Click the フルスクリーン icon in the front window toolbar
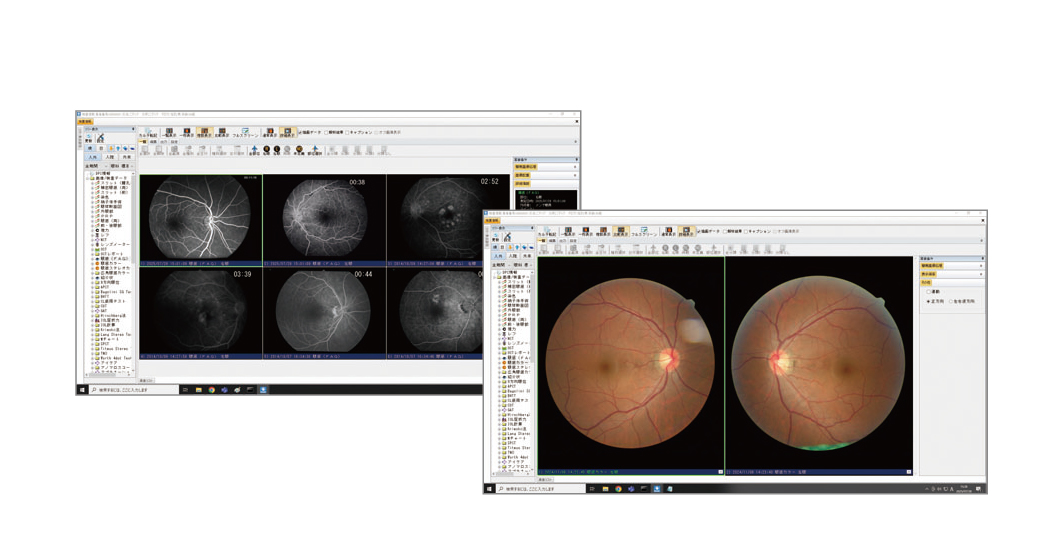The width and height of the screenshot is (1052, 543). (643, 231)
